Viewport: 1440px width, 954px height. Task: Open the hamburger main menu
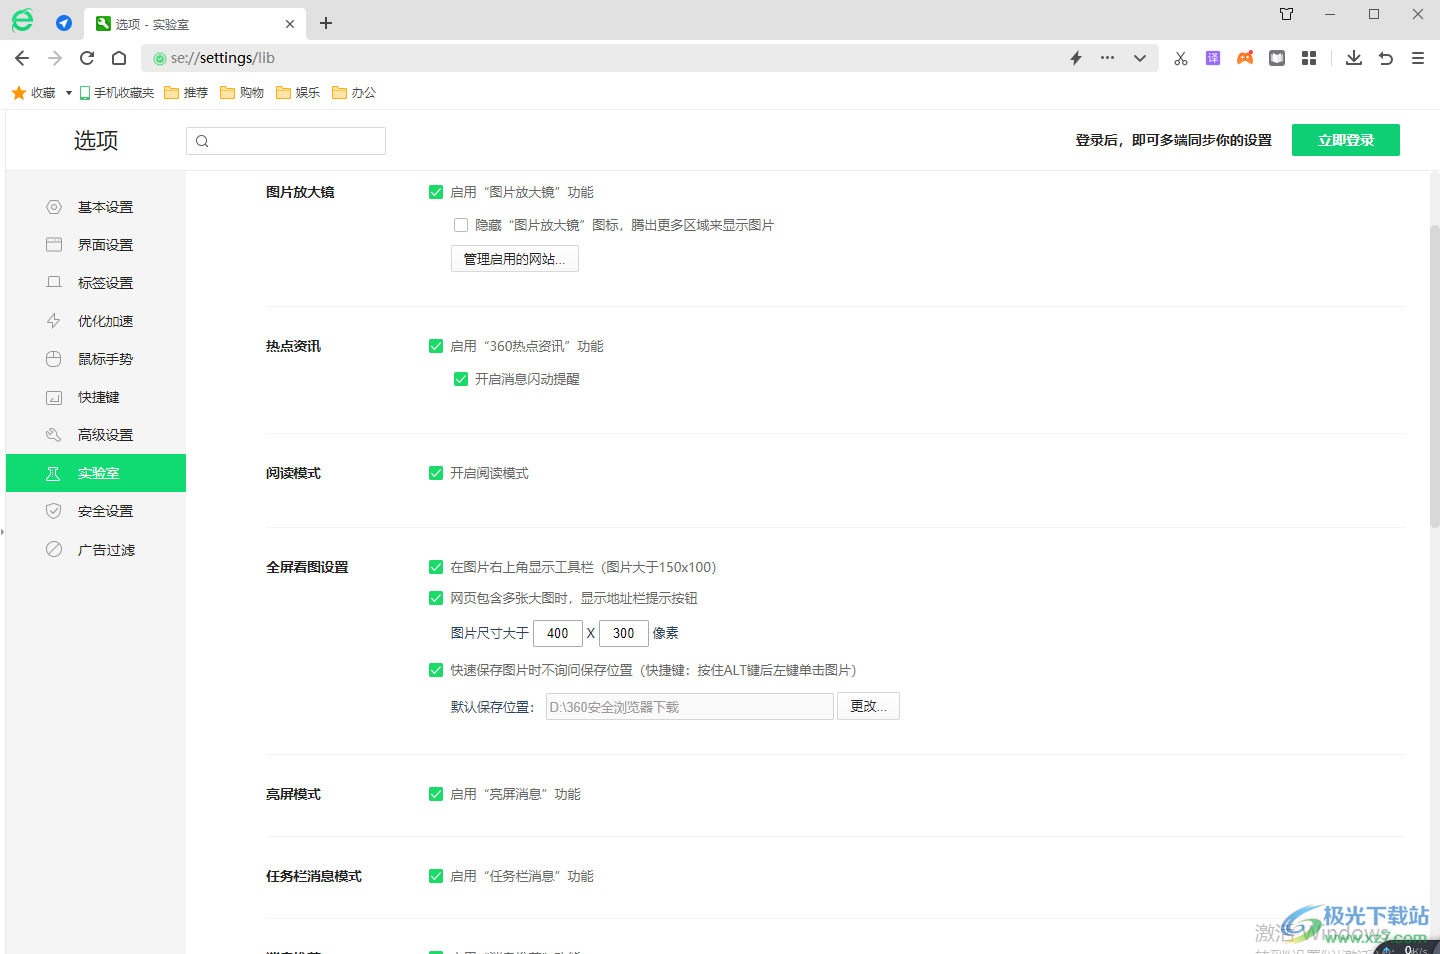(x=1418, y=58)
